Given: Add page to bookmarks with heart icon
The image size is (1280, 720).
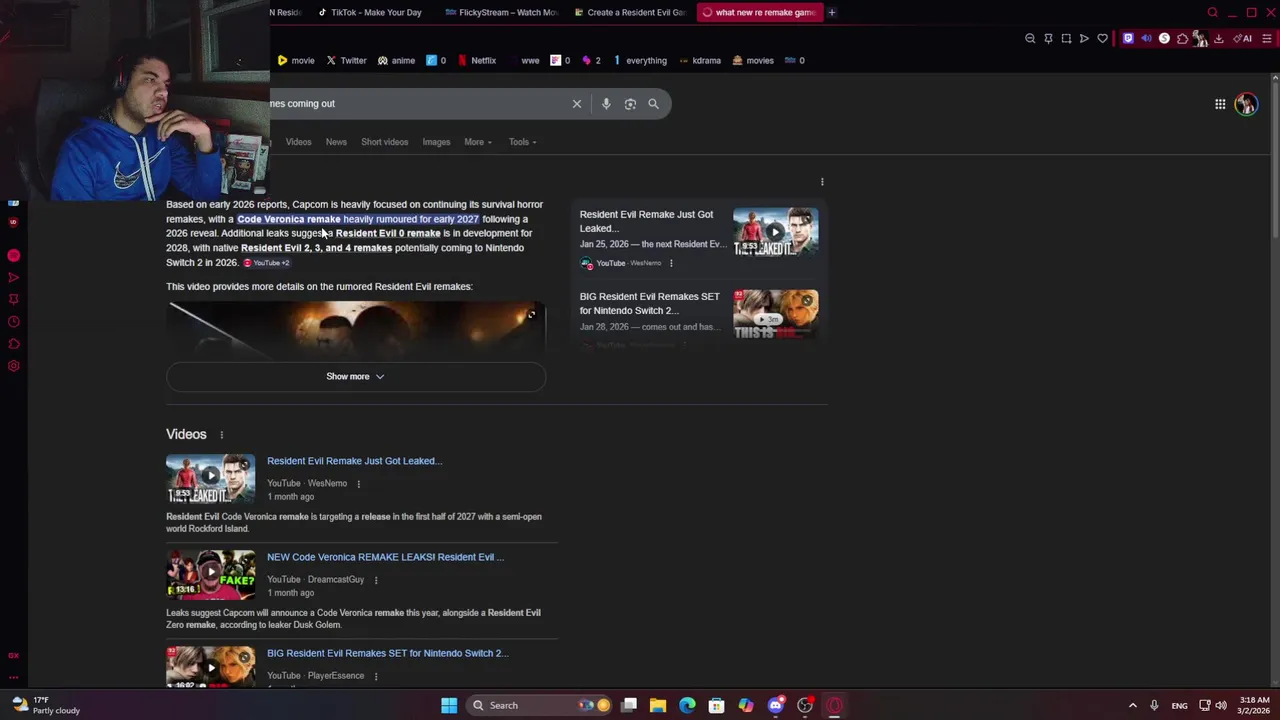Looking at the screenshot, I should 1102,39.
